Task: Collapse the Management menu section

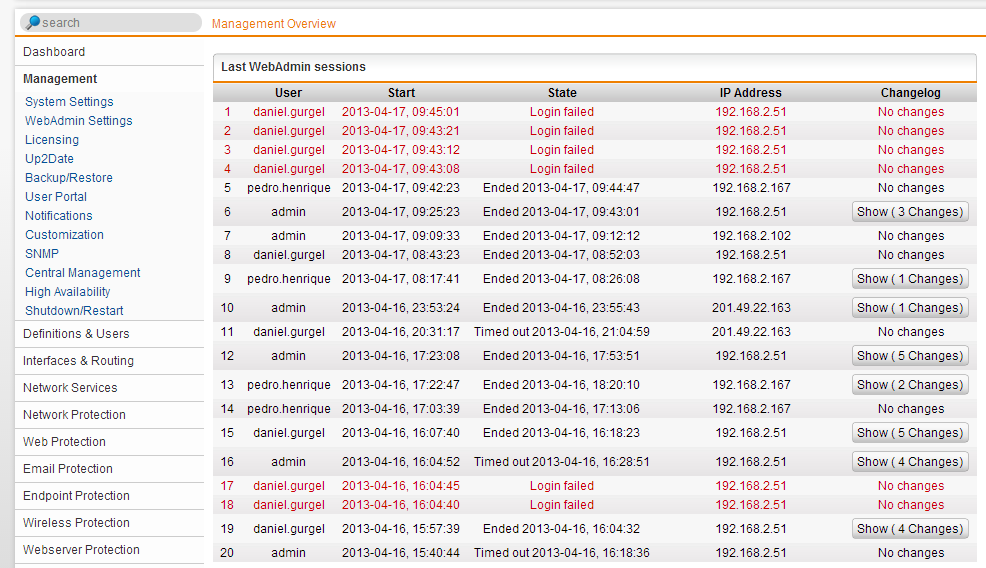Action: pos(60,79)
